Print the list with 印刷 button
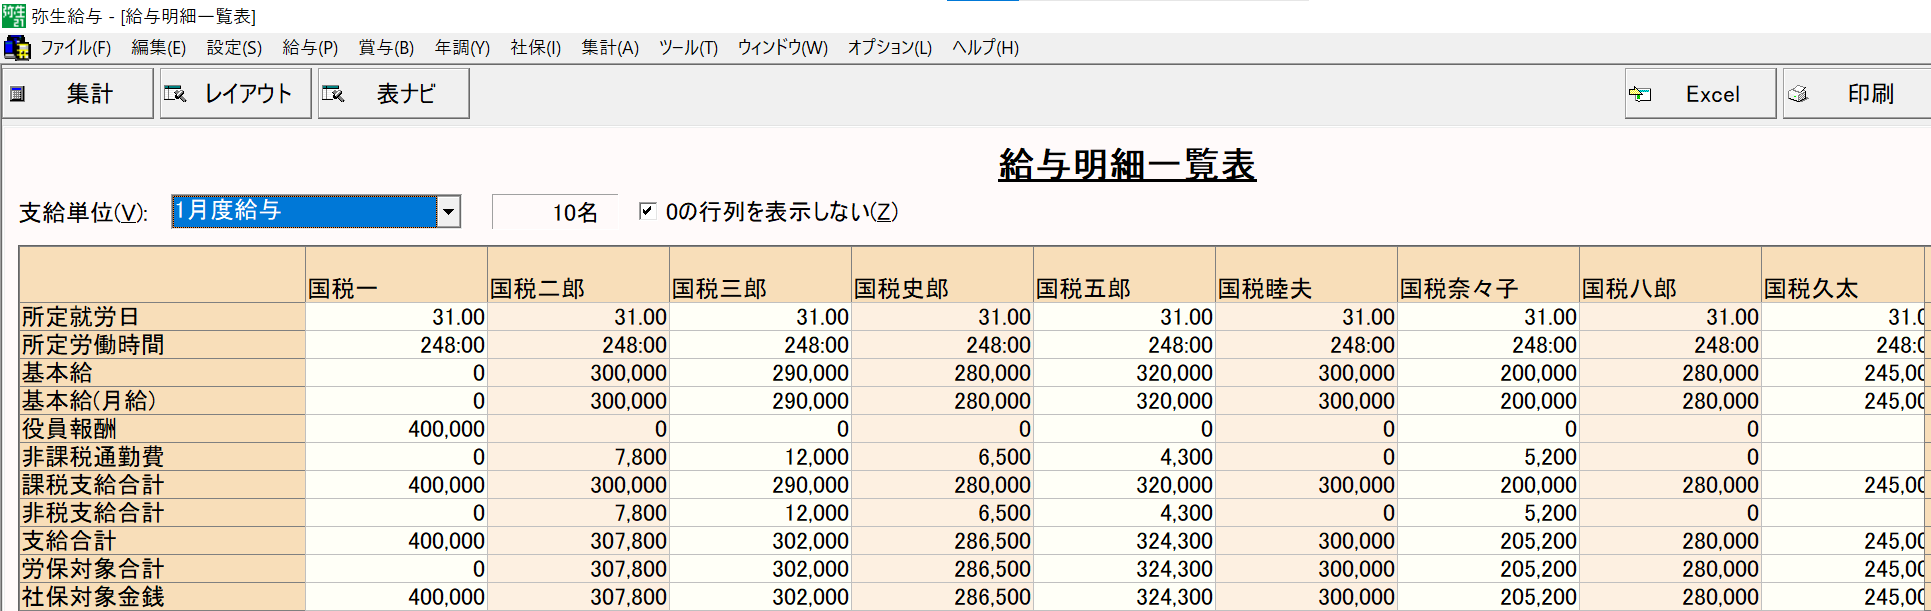1931x611 pixels. pos(1857,94)
